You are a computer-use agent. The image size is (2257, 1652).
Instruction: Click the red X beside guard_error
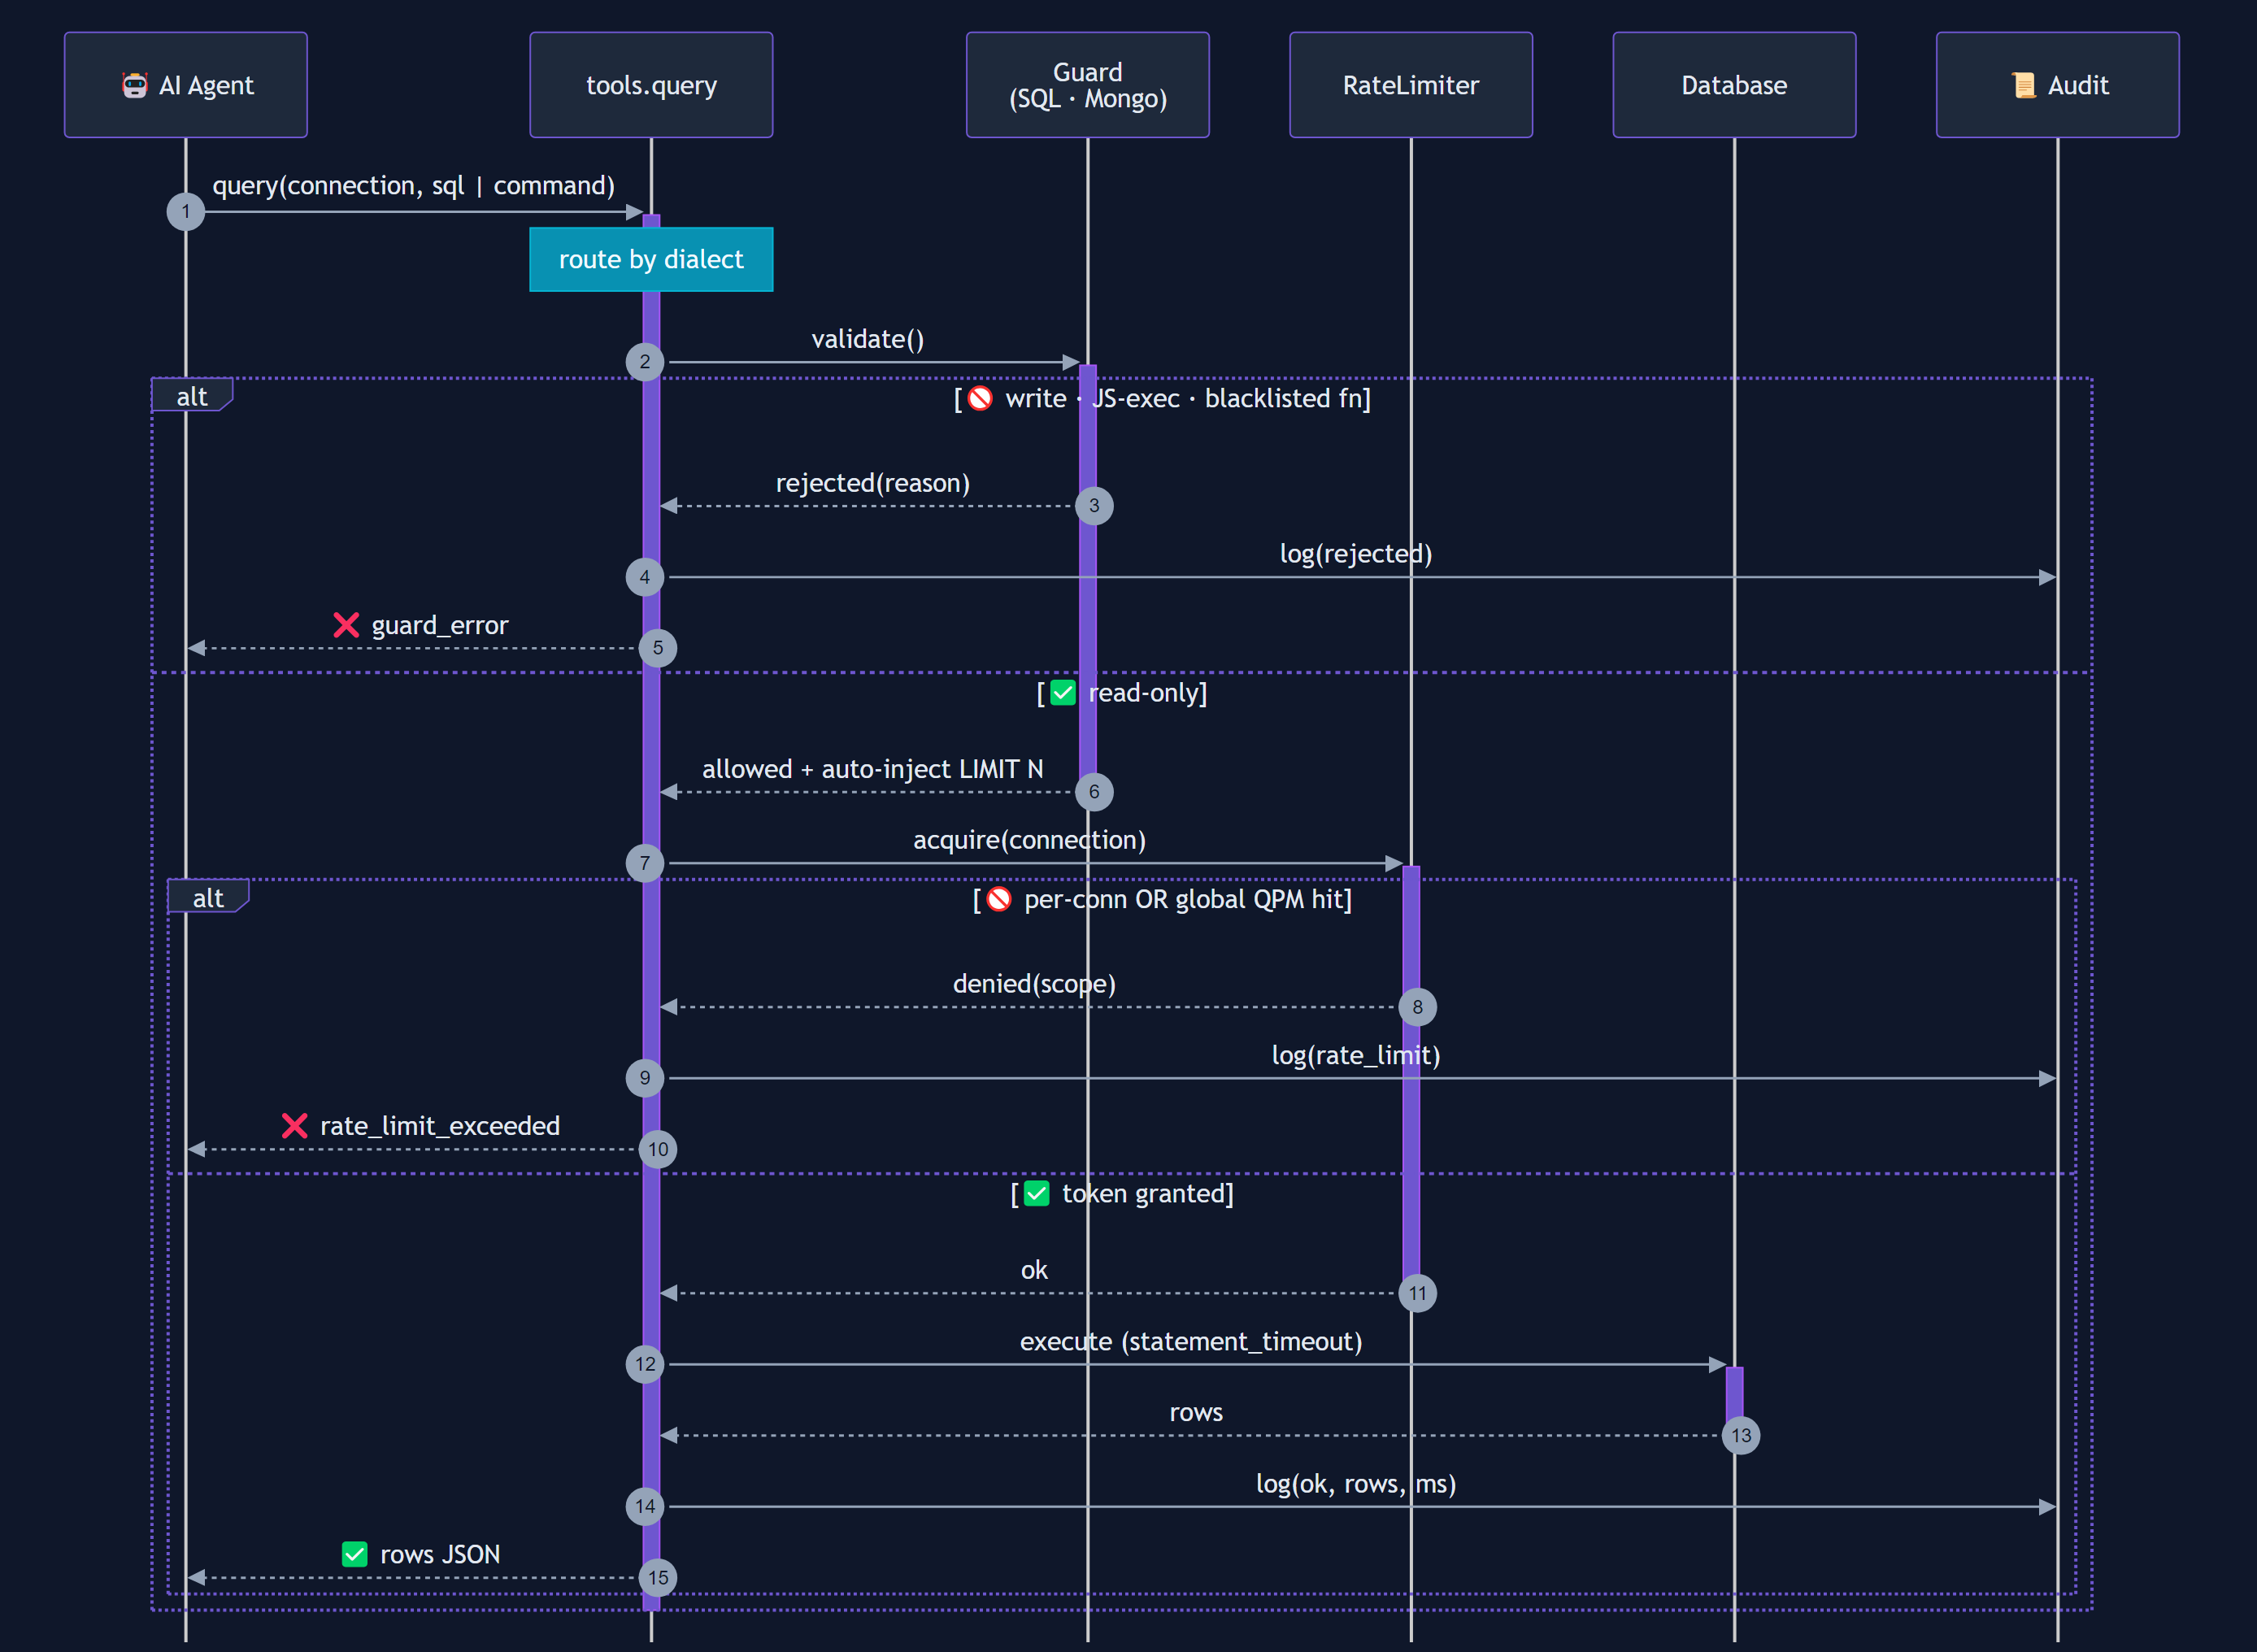click(346, 625)
